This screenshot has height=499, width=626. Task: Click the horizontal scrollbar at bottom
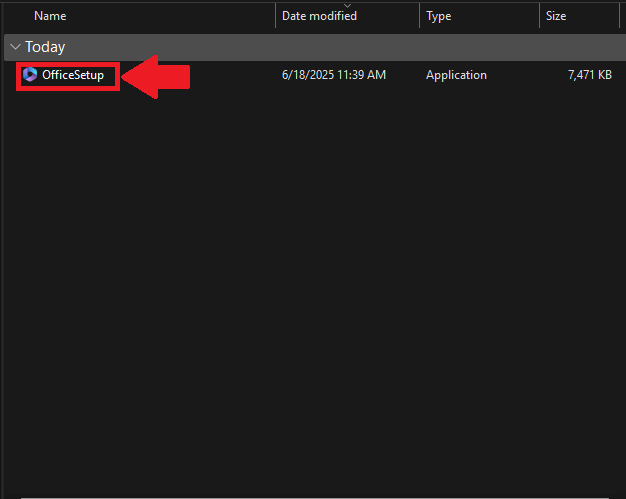315,497
